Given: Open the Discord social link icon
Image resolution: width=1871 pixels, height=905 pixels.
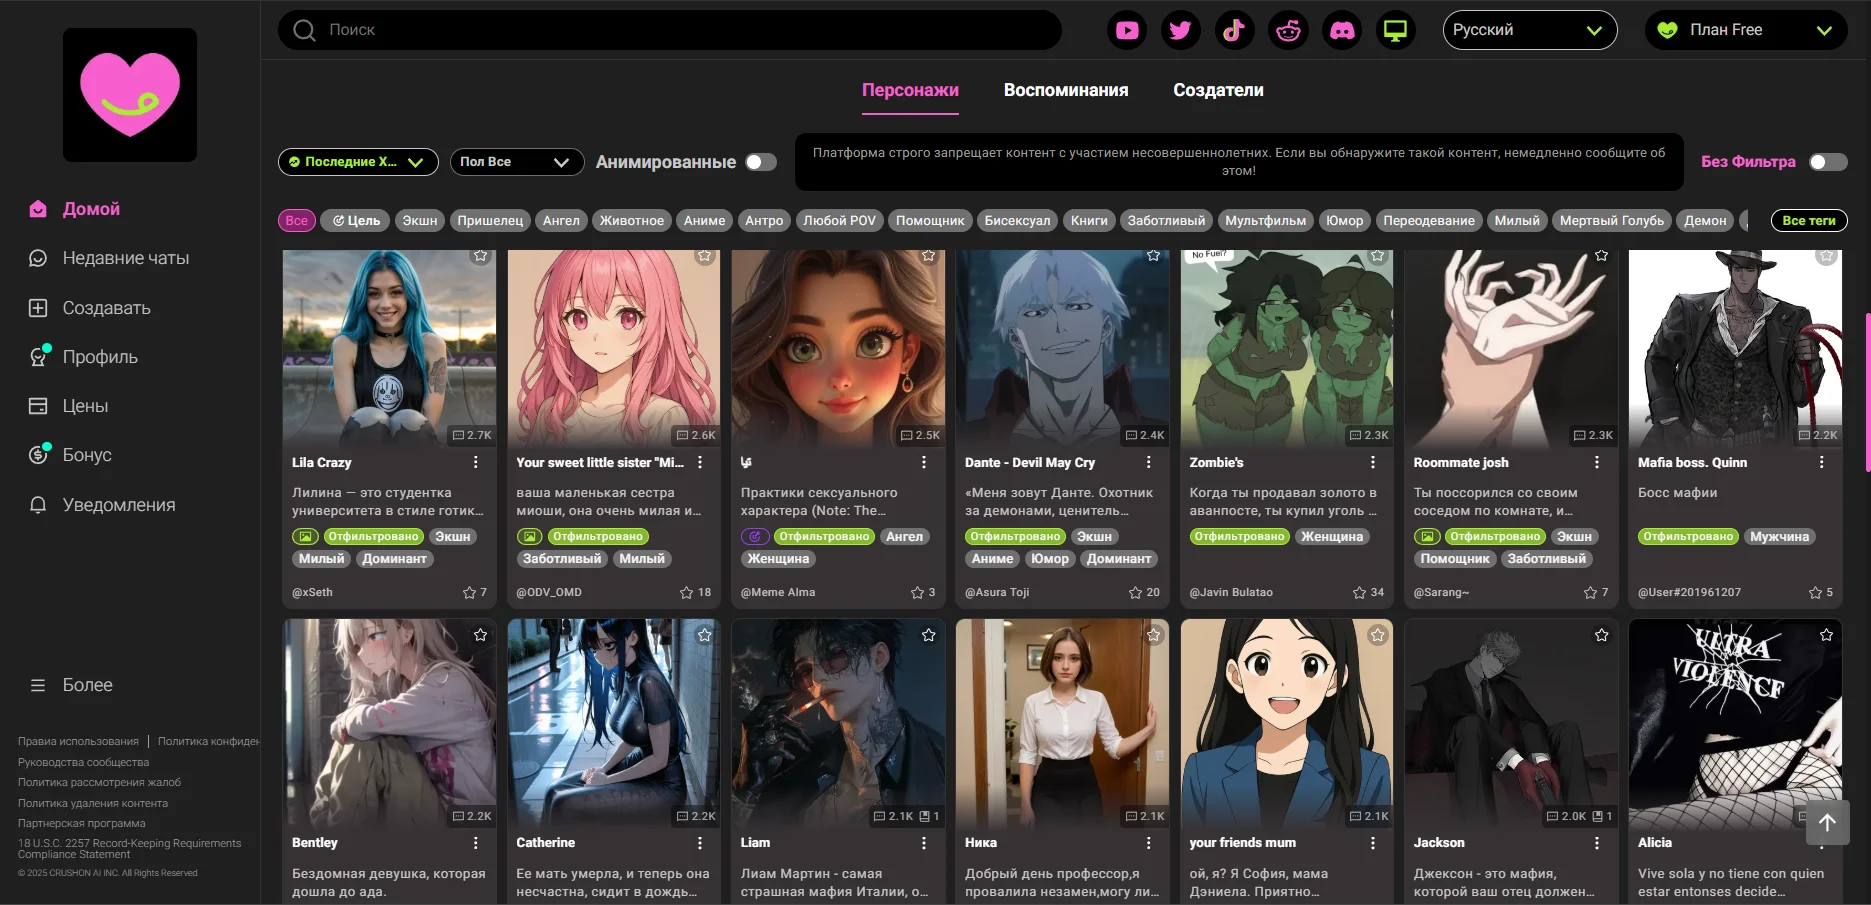Looking at the screenshot, I should pyautogui.click(x=1342, y=30).
